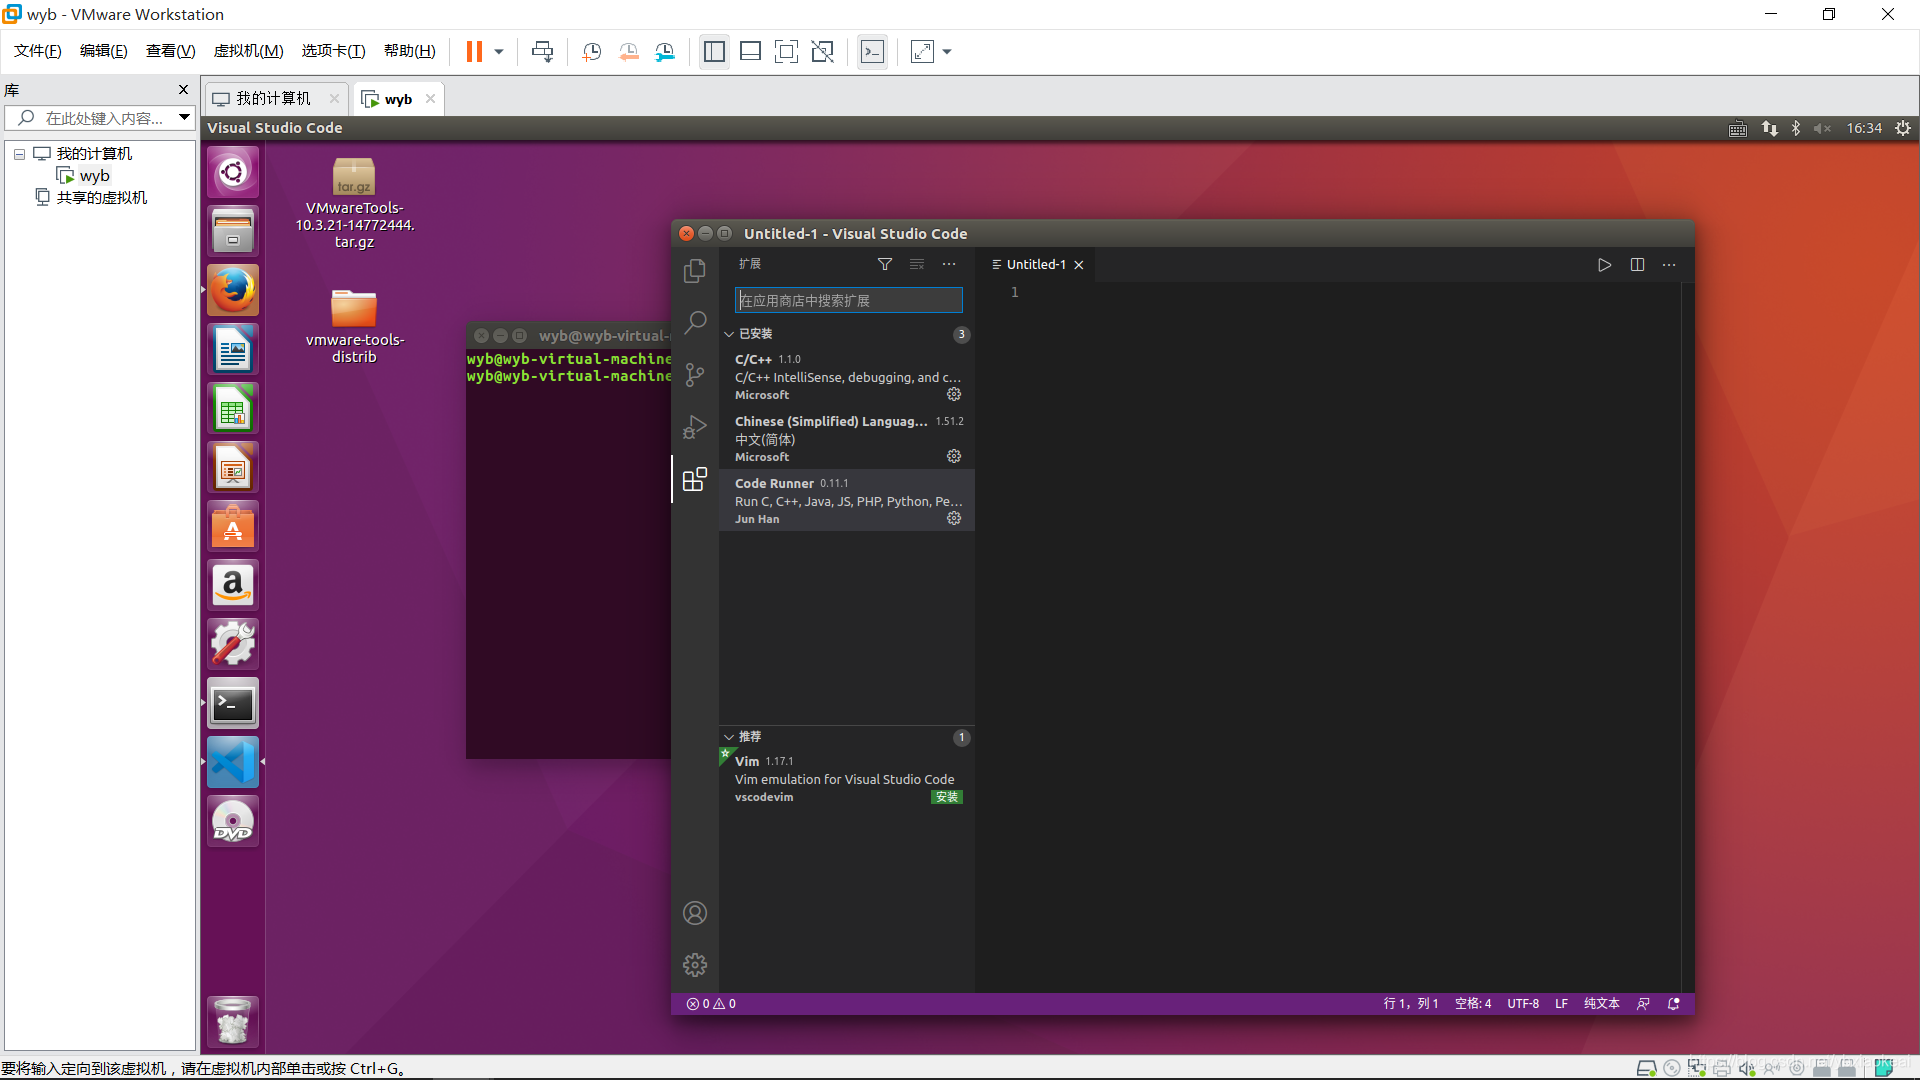Screen dimensions: 1920x1080
Task: Click the filter extensions funnel icon
Action: [884, 264]
